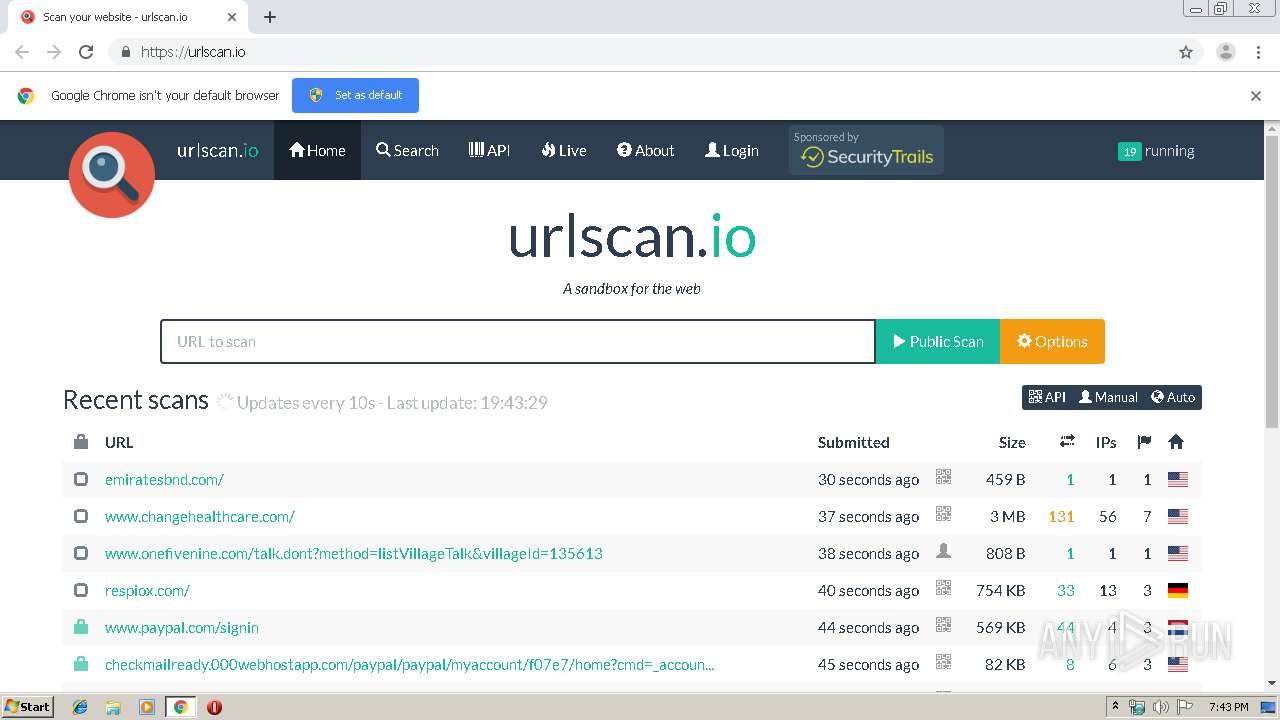
Task: Click QR icon on emiratesbnd.com row
Action: (x=943, y=478)
